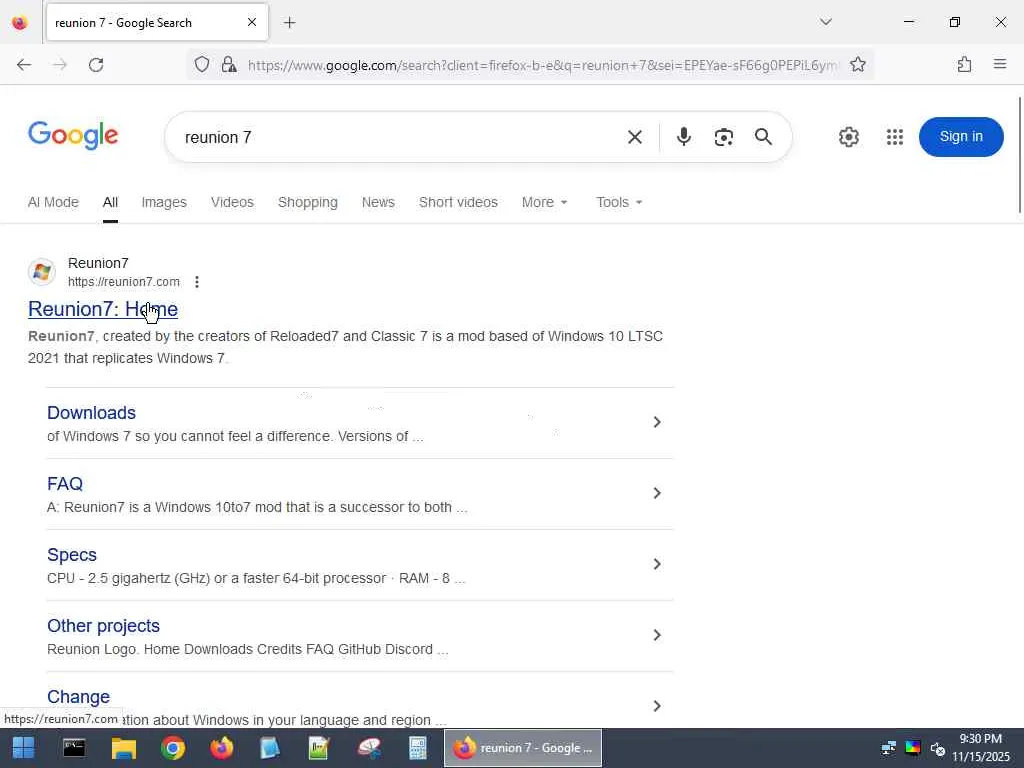Switch to Short videos tab
Viewport: 1024px width, 768px height.
pos(458,202)
